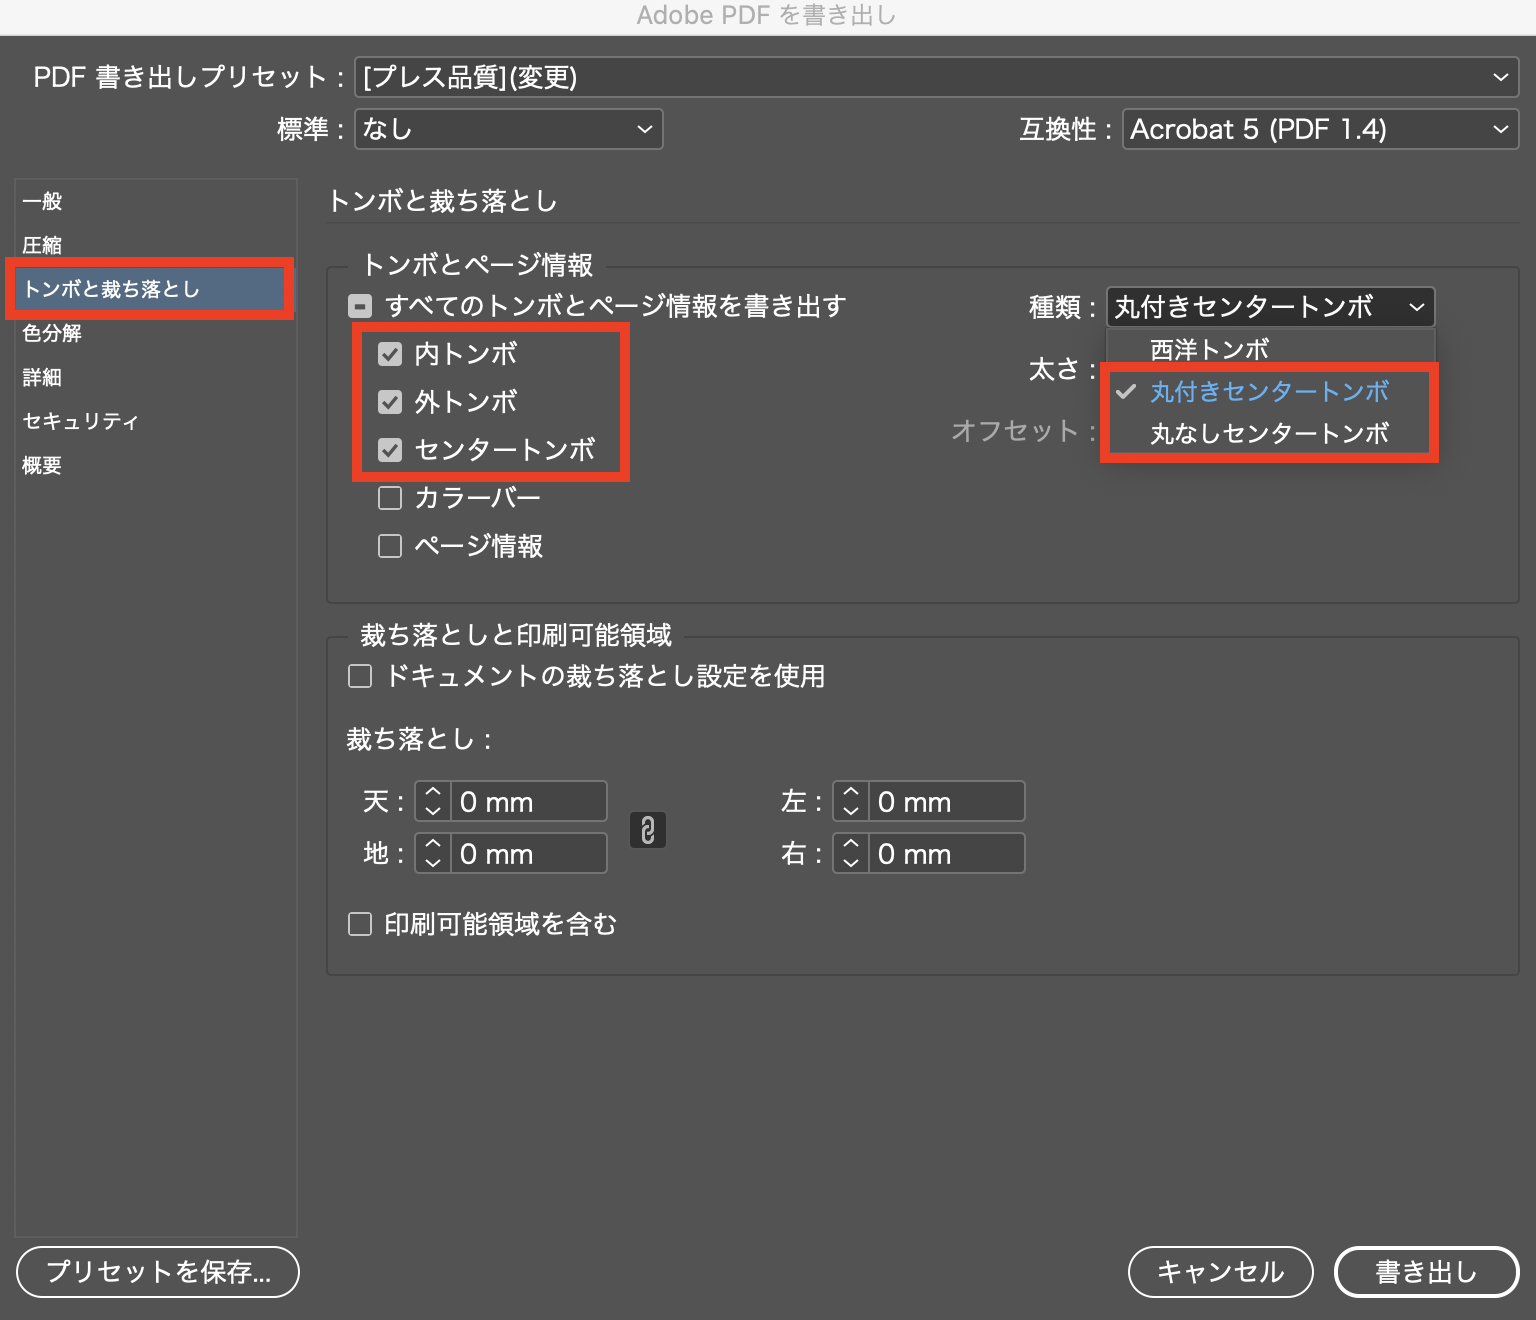Image resolution: width=1536 pixels, height=1320 pixels.
Task: Click stepper arrows for 左 bleed
Action: (851, 801)
